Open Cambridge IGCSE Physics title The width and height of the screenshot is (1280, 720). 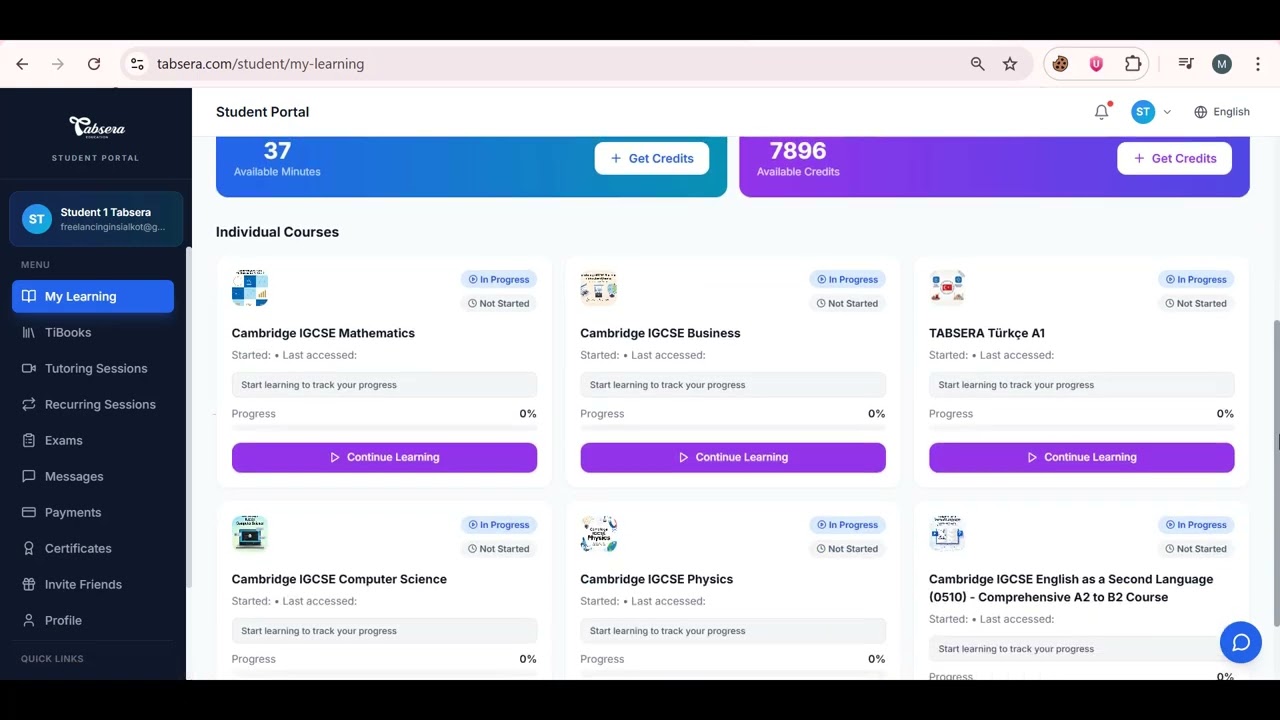click(656, 579)
